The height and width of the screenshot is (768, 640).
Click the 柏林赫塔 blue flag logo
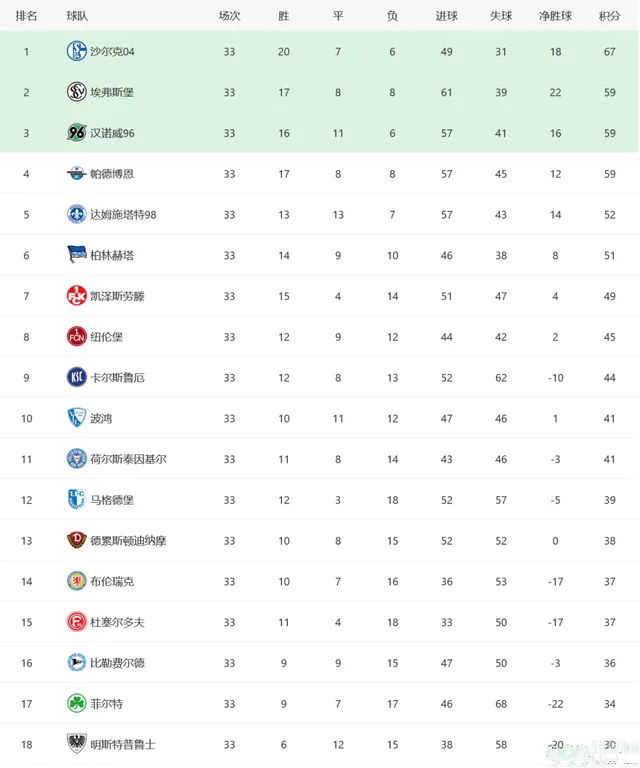tap(76, 255)
